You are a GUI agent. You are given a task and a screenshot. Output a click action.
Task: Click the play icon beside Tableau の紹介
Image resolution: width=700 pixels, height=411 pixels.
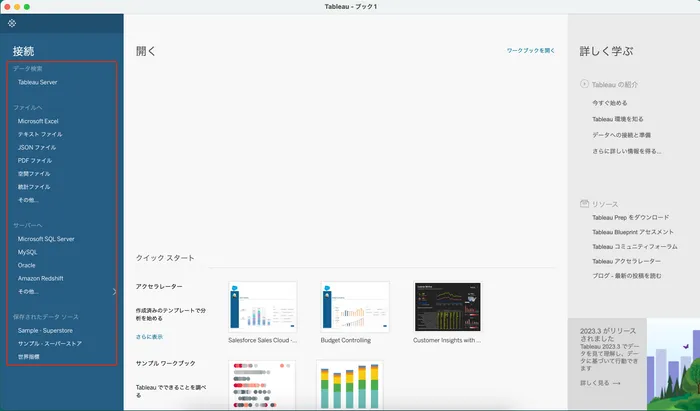(x=584, y=84)
